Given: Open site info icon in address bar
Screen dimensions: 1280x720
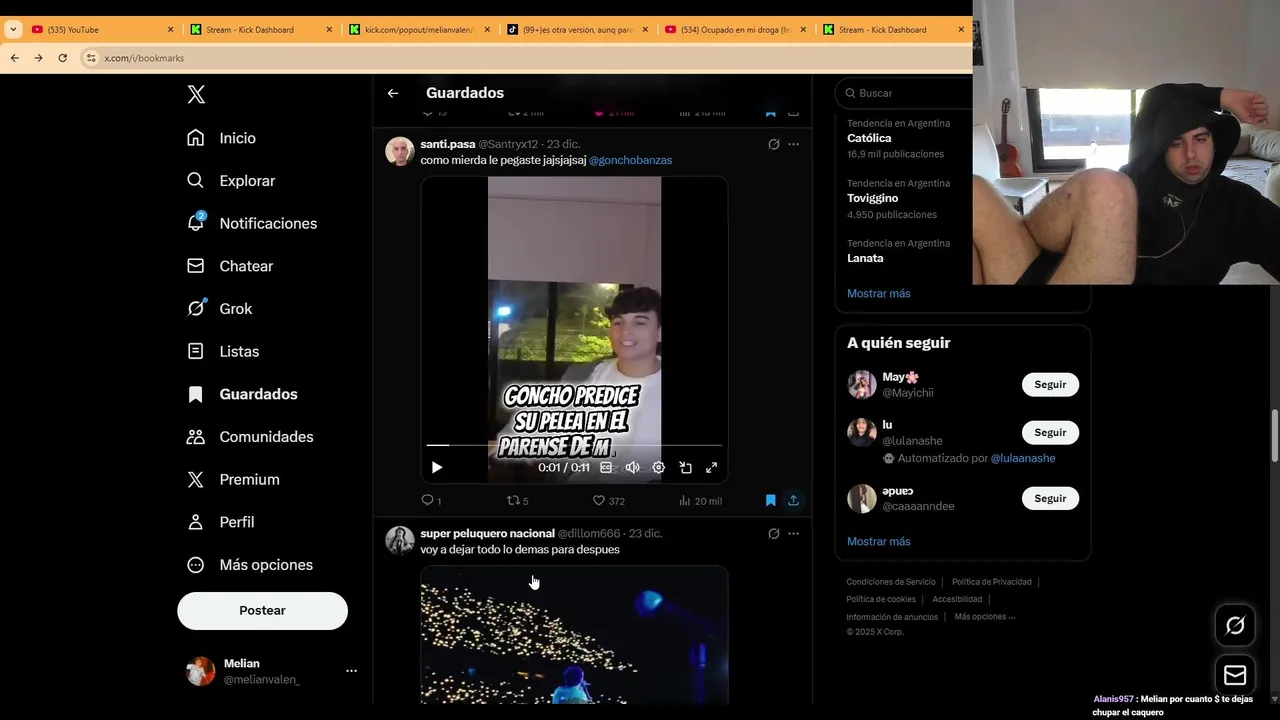Looking at the screenshot, I should point(91,58).
